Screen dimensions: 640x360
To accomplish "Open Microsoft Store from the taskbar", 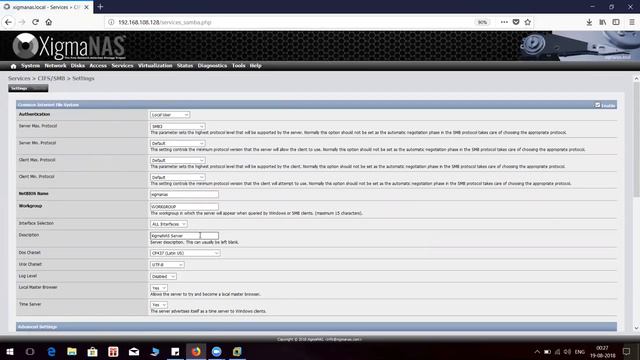I will click(93, 351).
